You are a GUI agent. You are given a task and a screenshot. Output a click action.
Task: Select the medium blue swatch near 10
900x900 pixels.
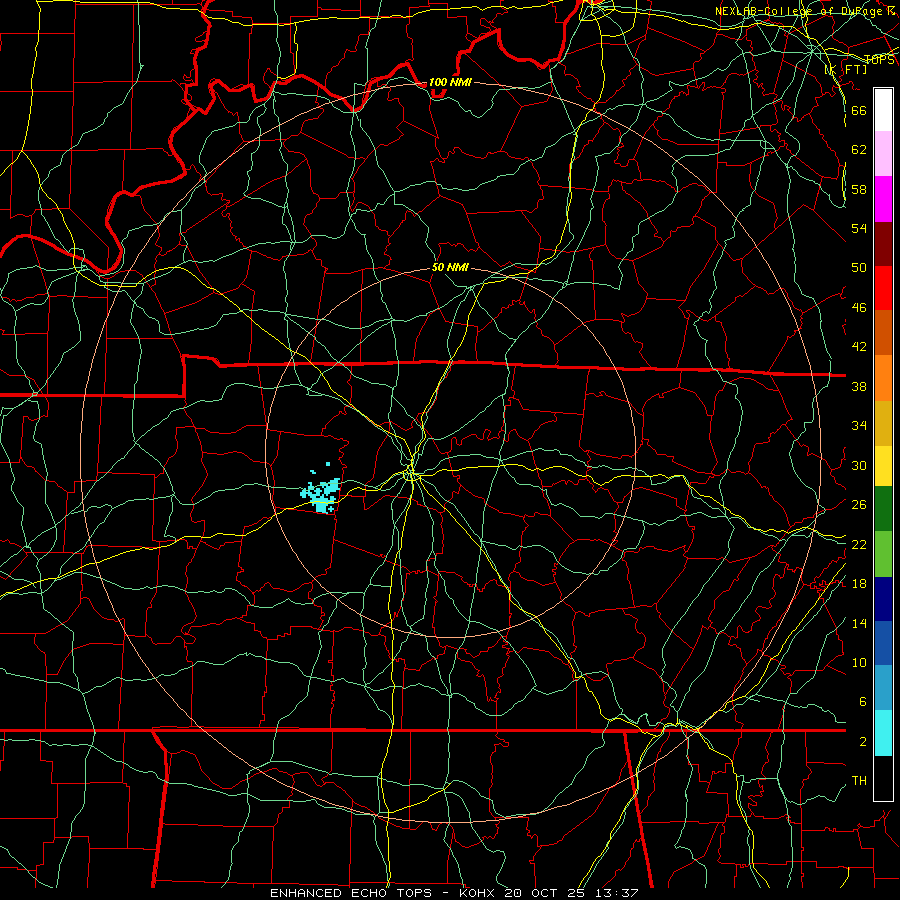coord(883,643)
